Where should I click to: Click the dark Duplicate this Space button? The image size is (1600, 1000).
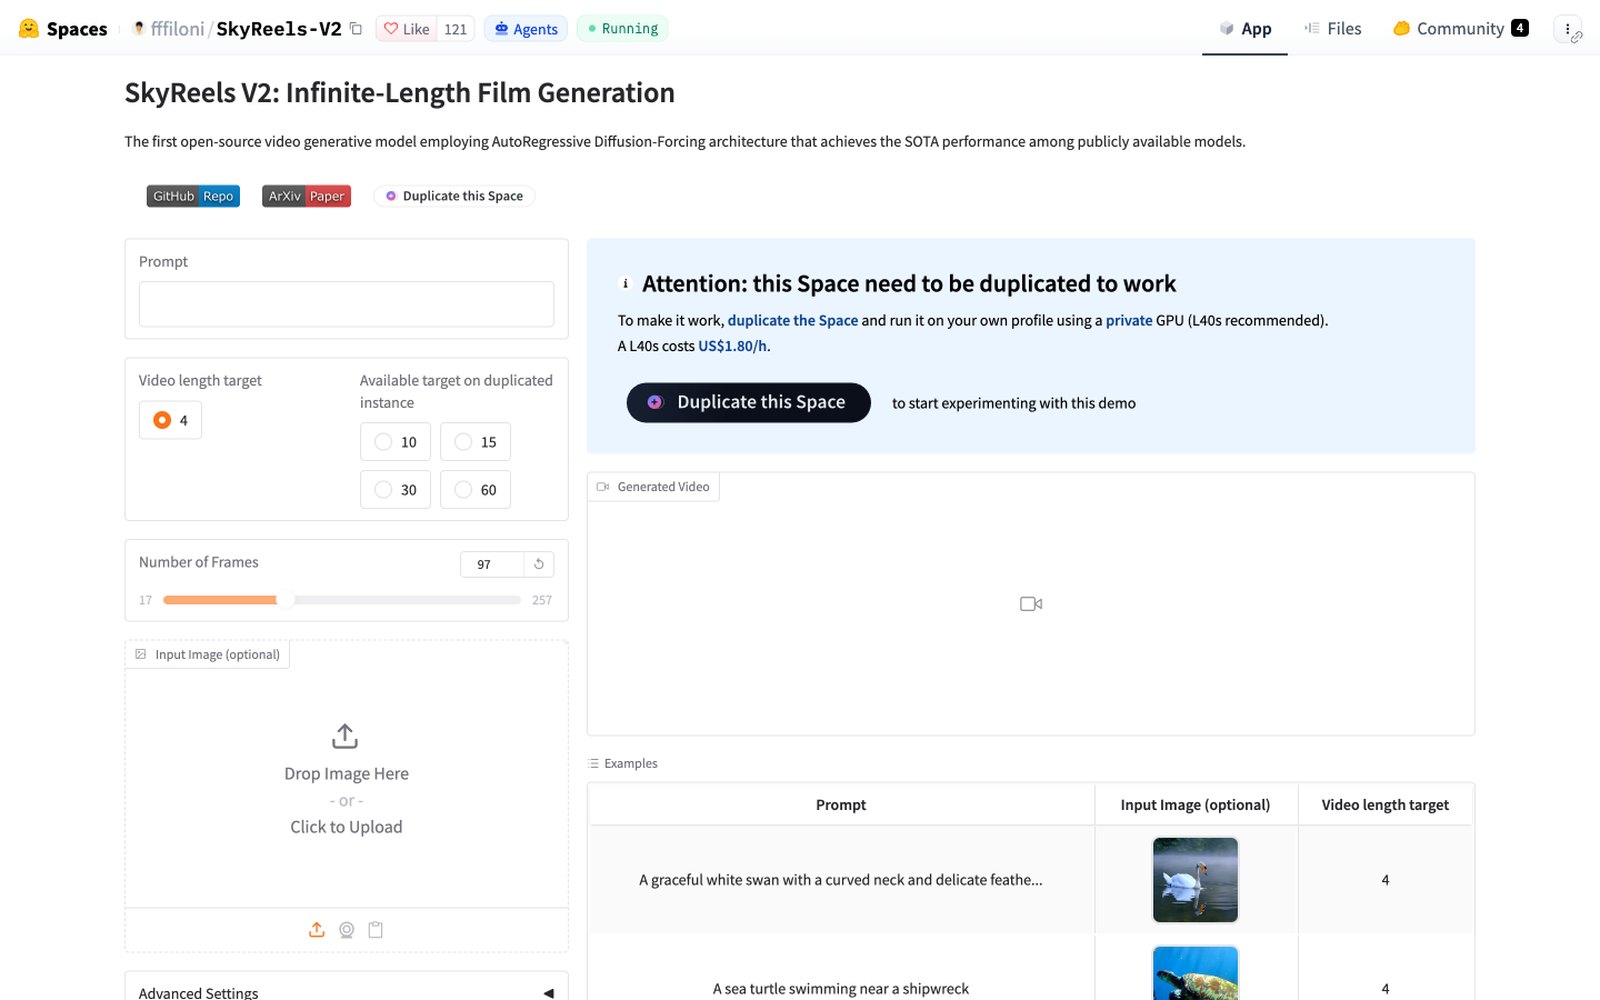(x=749, y=402)
